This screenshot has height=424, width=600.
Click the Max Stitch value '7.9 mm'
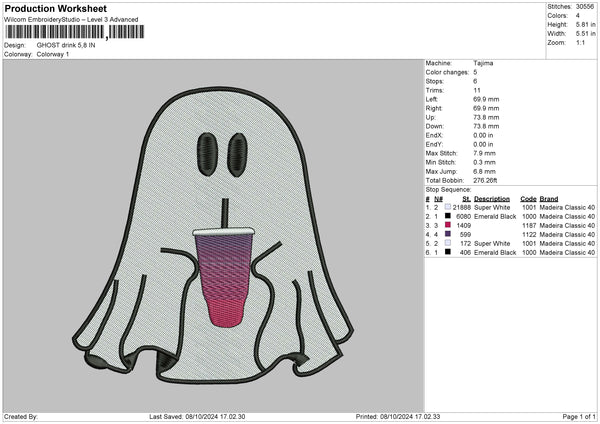pyautogui.click(x=484, y=153)
